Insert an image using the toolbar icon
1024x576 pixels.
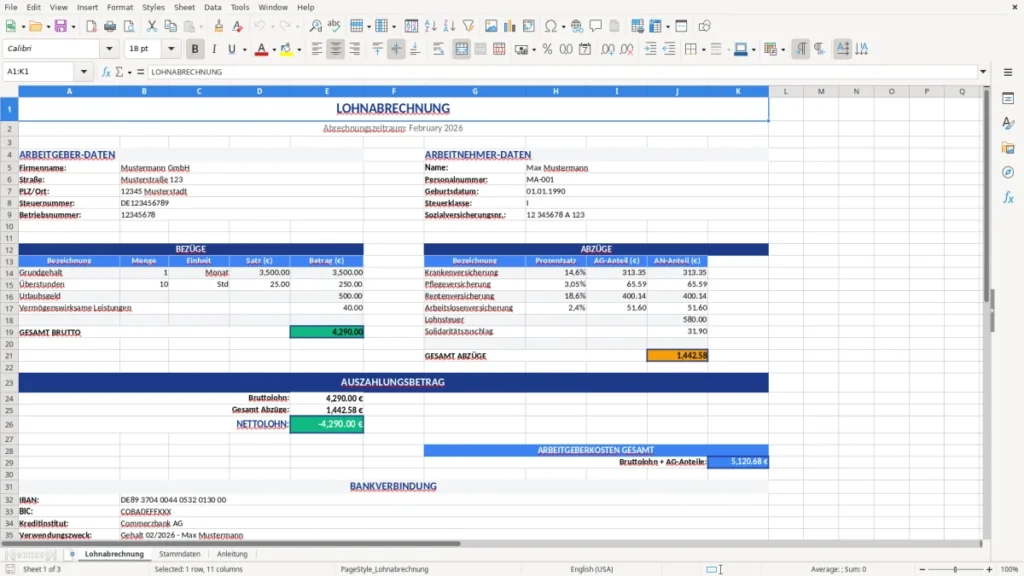pos(491,26)
